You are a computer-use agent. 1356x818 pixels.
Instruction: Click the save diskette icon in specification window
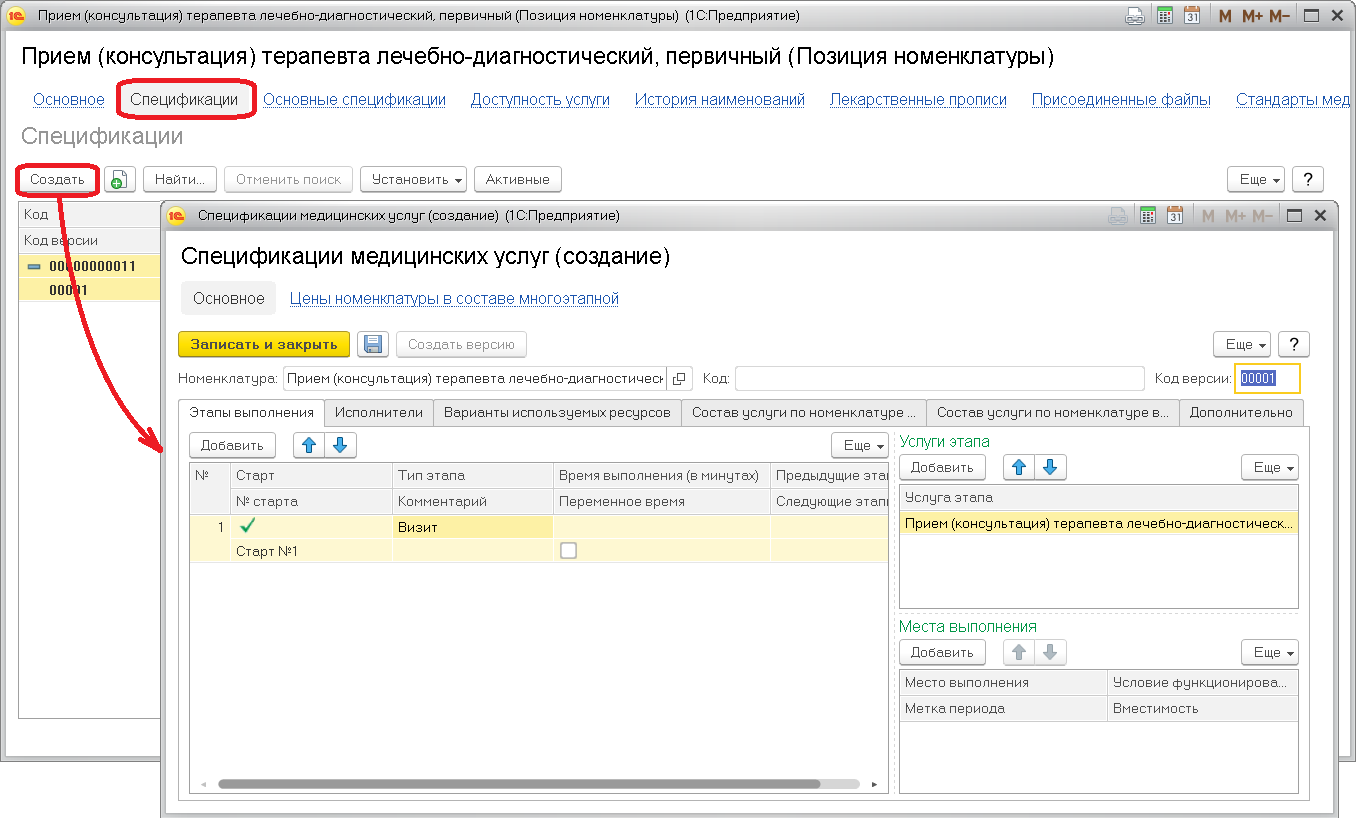click(374, 344)
